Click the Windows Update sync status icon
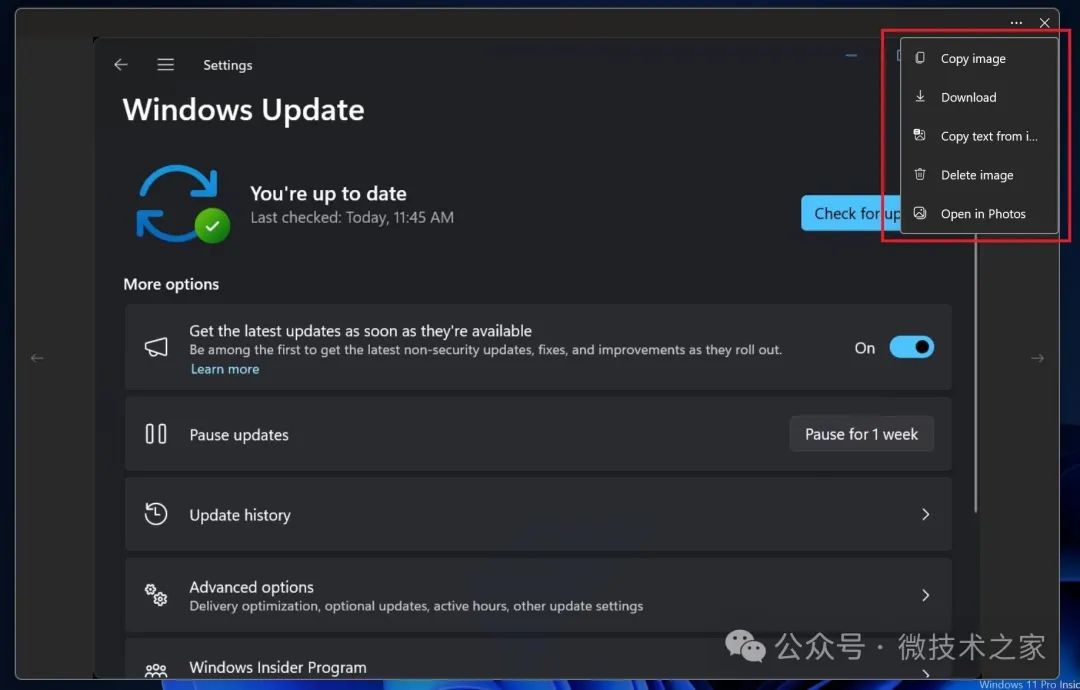Screen dimensions: 1080x690 (182, 204)
